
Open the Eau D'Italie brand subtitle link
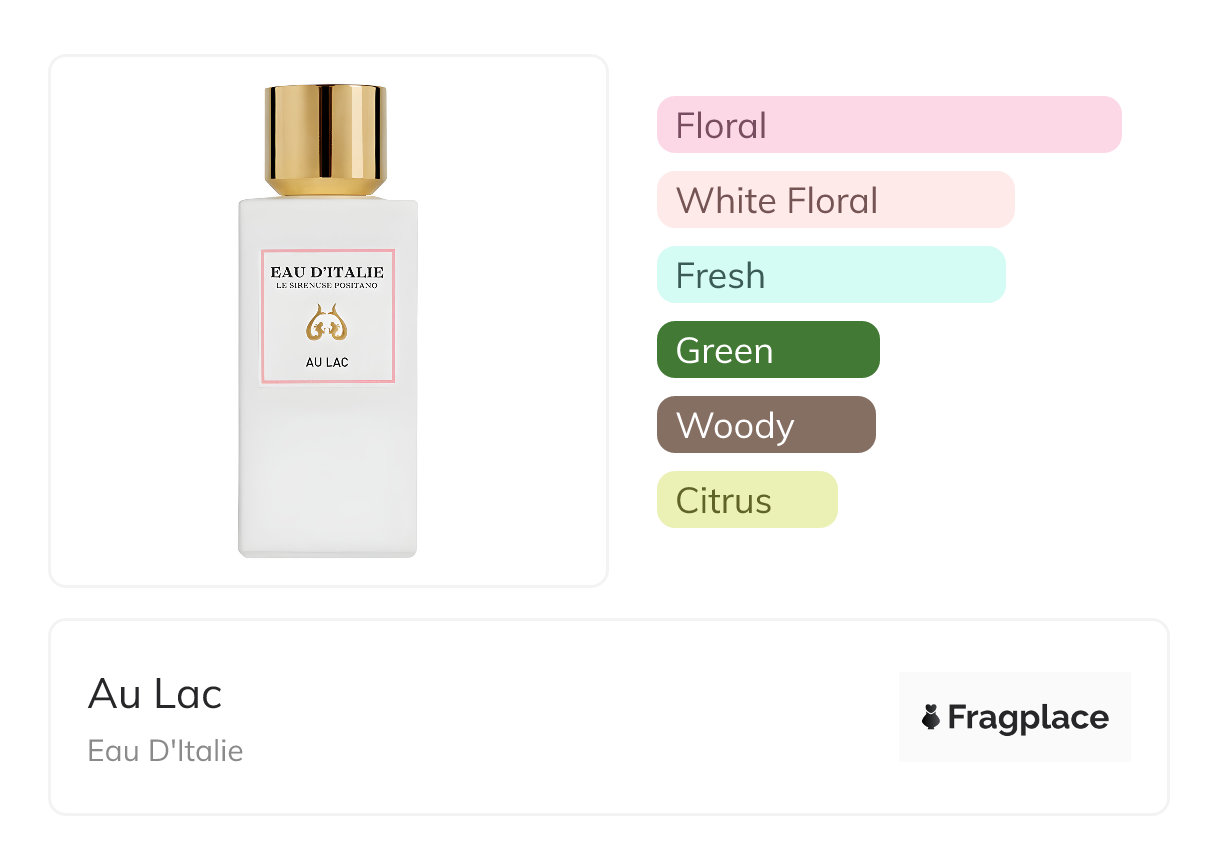click(165, 751)
